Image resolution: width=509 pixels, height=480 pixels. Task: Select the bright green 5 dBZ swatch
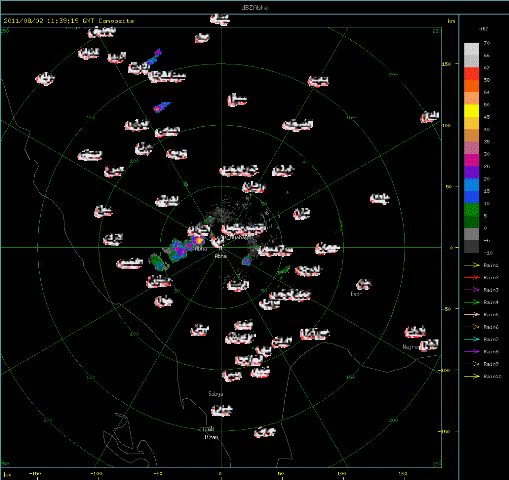pos(471,210)
